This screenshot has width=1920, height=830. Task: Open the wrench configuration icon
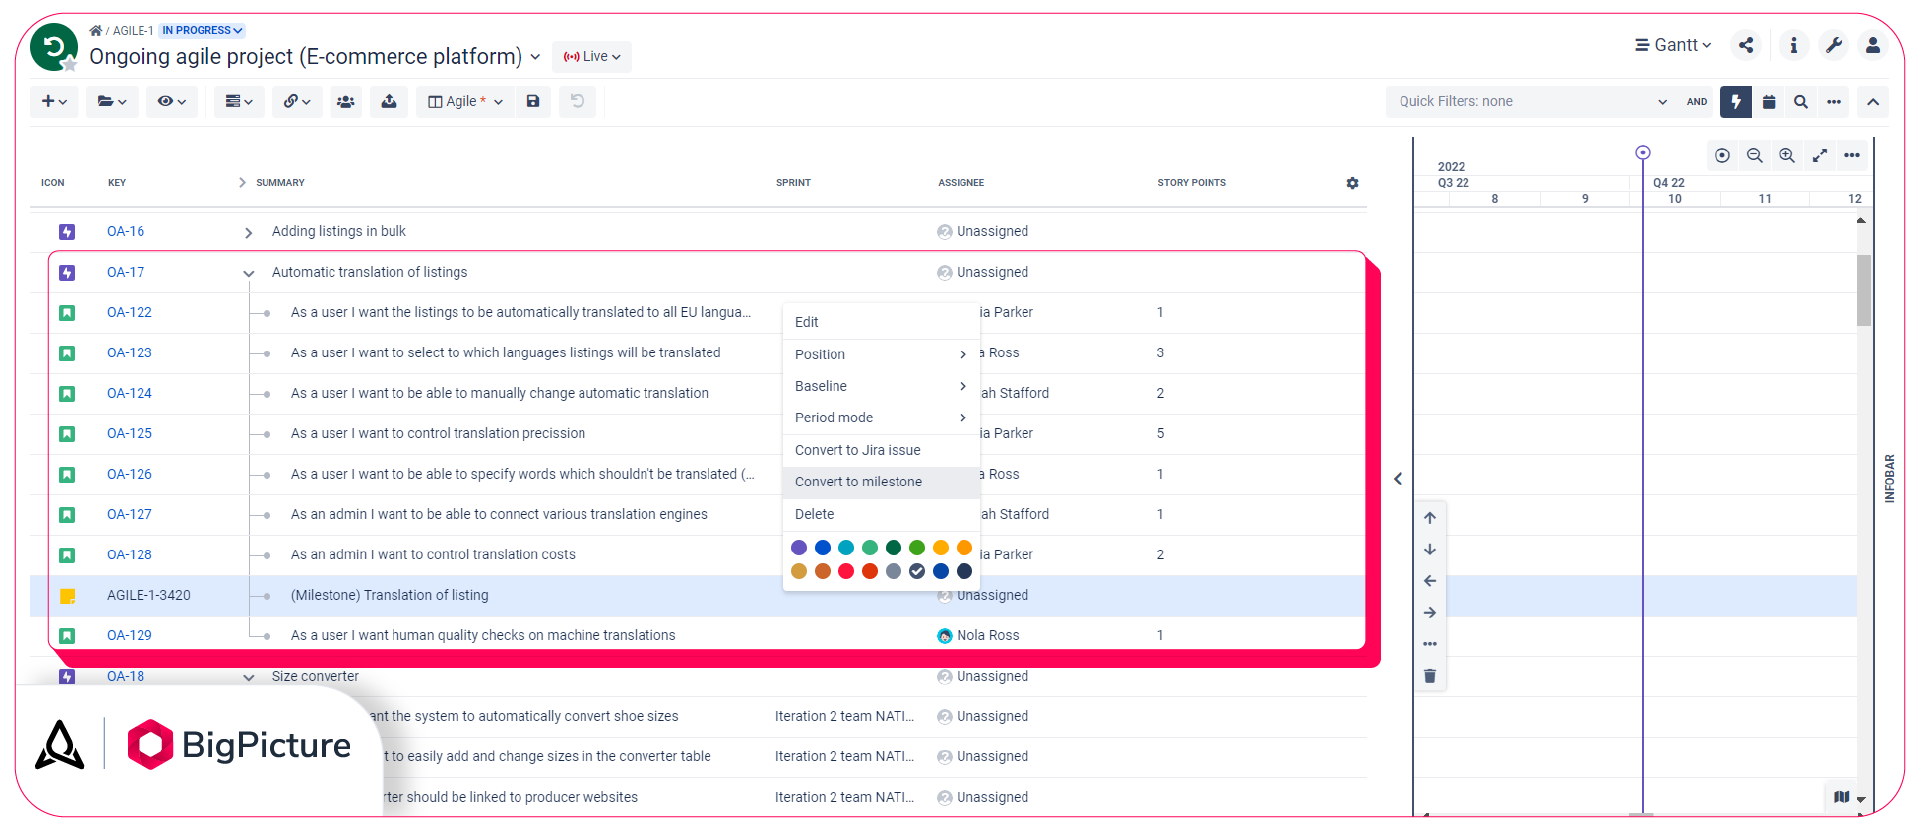point(1834,45)
